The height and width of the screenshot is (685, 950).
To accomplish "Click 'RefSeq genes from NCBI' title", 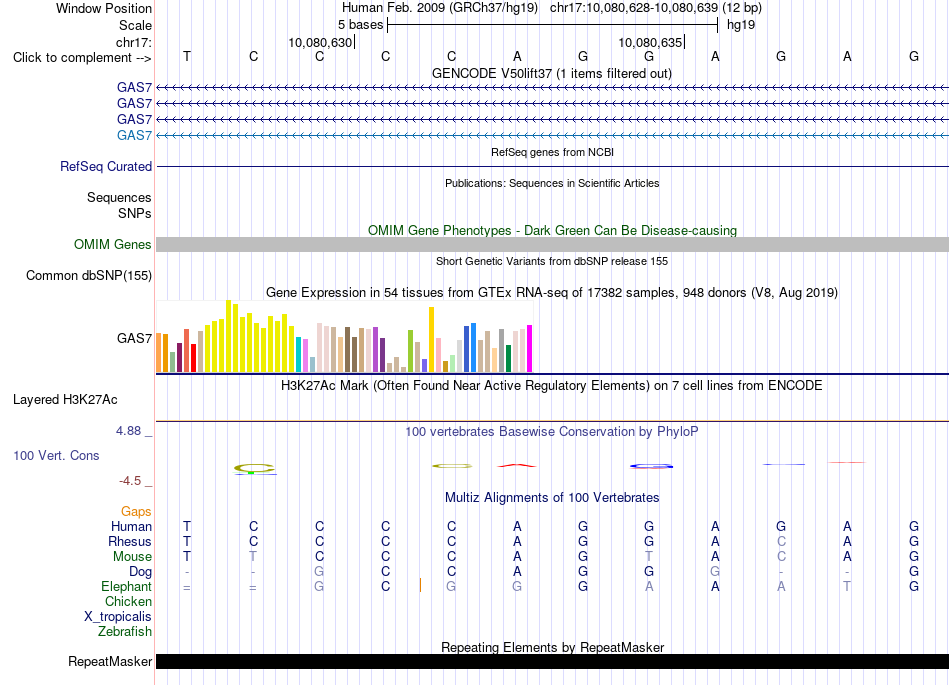I will 552,152.
